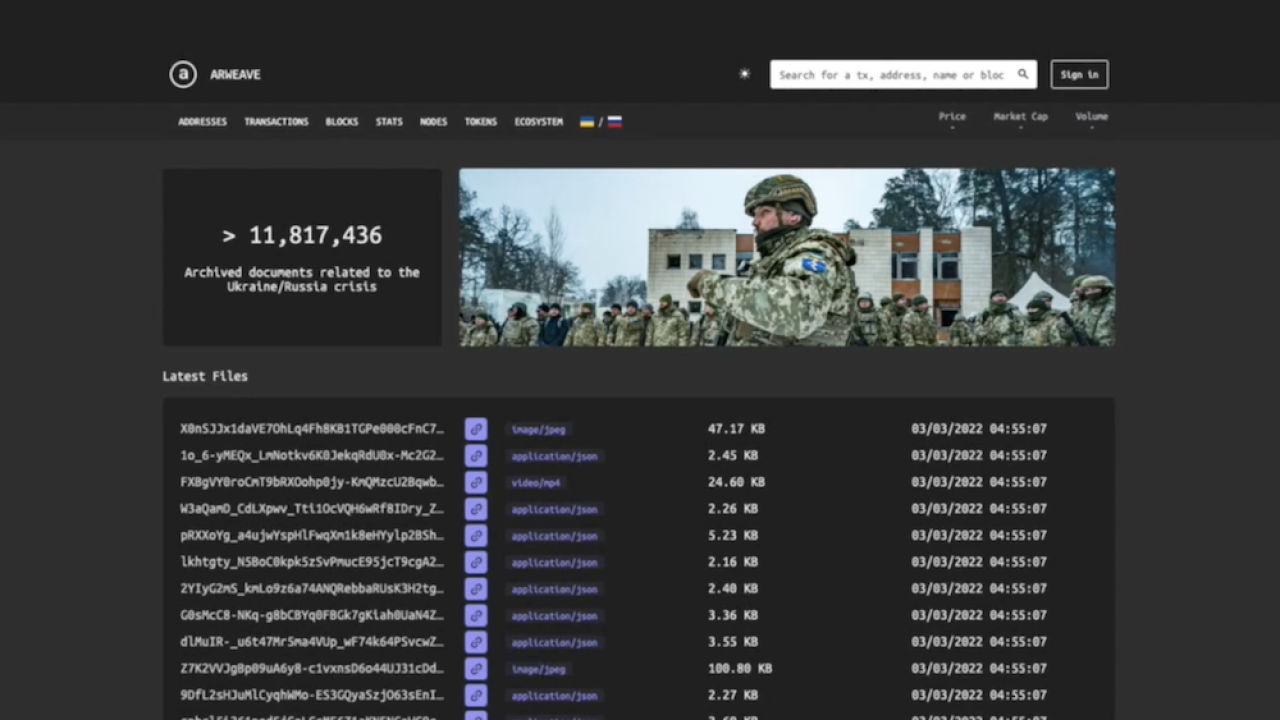1280x720 pixels.
Task: Open the Nodes menu item
Action: (433, 122)
